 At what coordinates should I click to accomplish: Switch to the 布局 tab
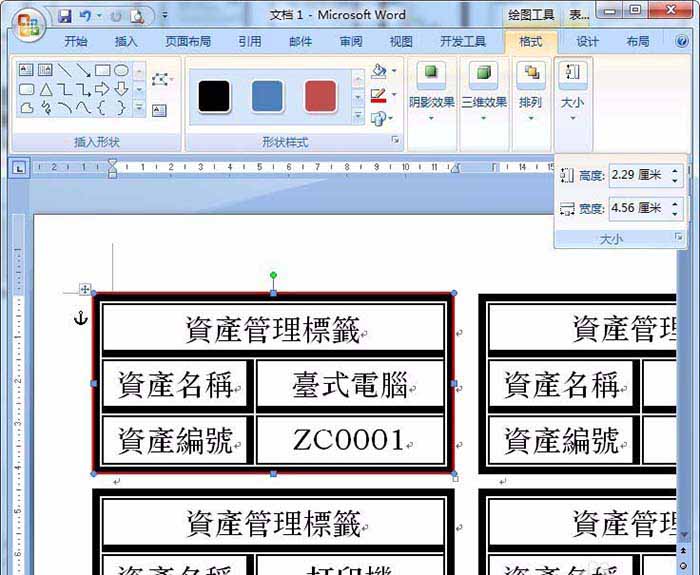coord(638,42)
